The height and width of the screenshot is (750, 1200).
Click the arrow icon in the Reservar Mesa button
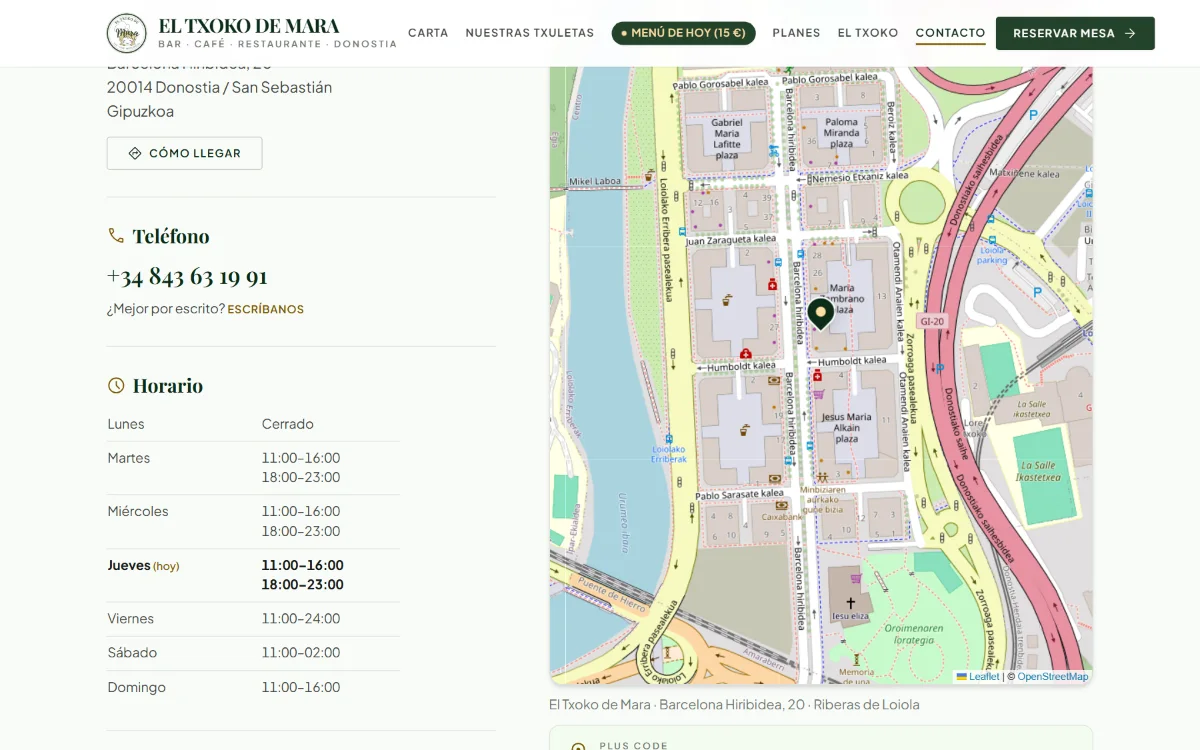1130,33
